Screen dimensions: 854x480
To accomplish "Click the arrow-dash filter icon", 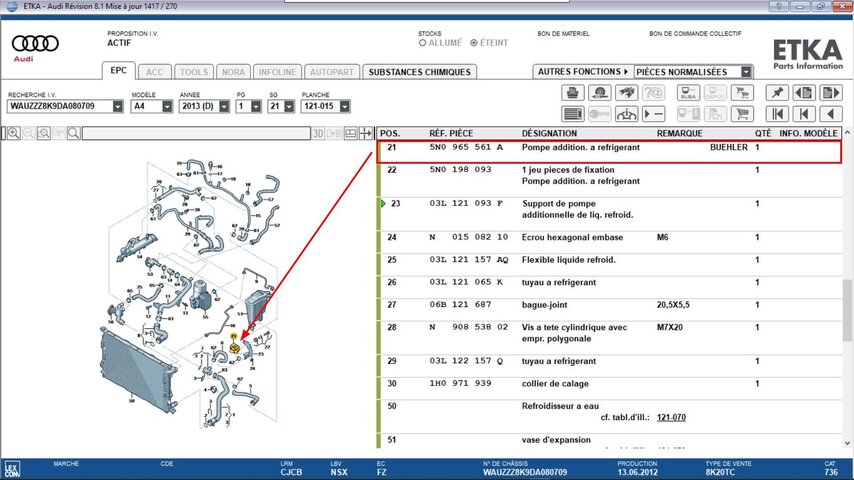I will 653,114.
